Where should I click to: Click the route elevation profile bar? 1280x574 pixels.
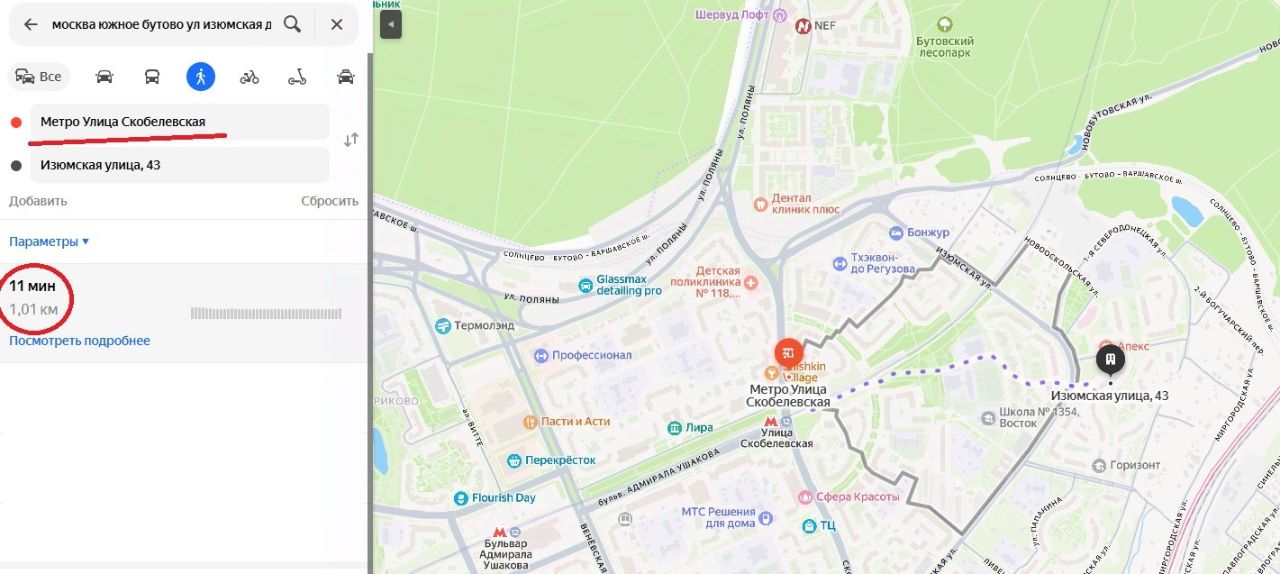click(x=266, y=313)
